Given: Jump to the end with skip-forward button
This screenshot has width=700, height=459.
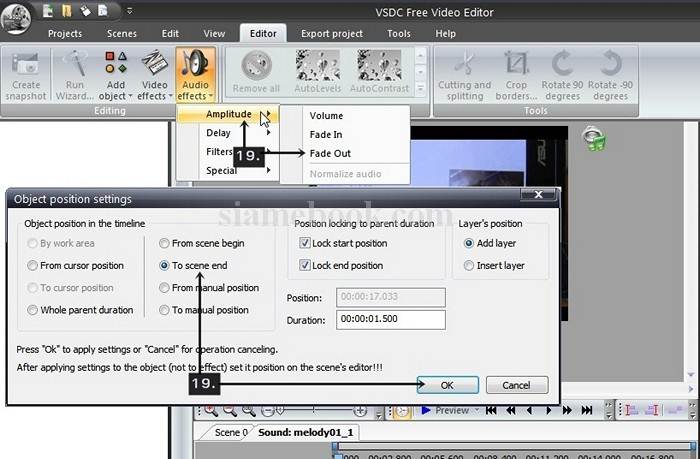Looking at the screenshot, I should coord(587,410).
